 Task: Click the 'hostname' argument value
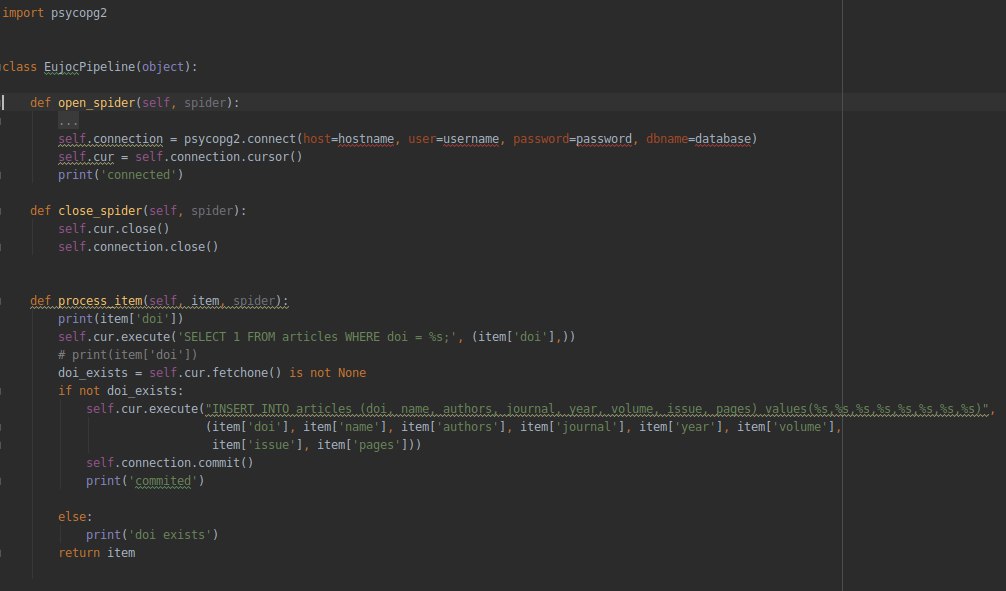pyautogui.click(x=366, y=139)
